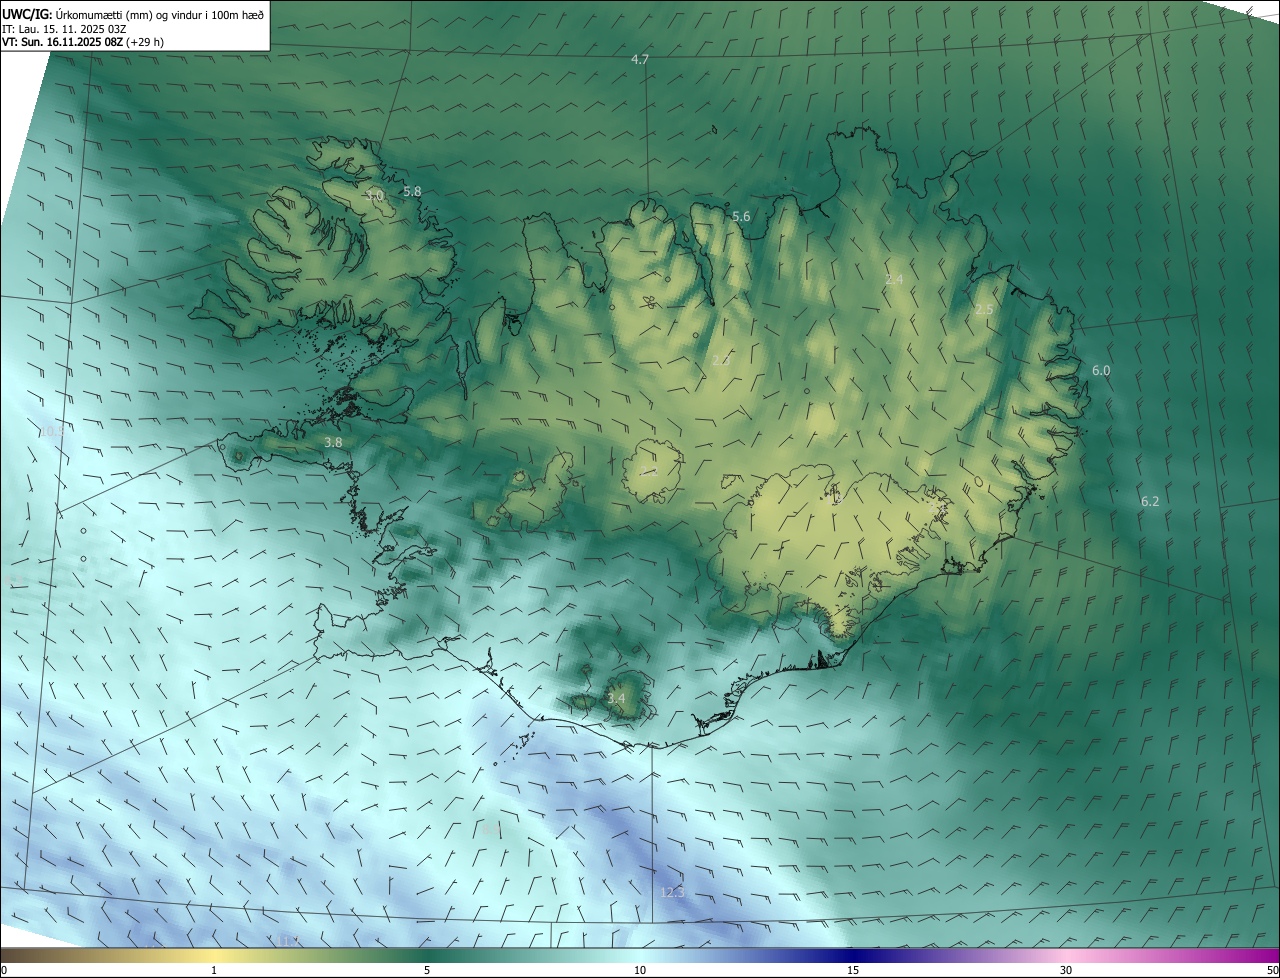Select the 12.3 value south of Iceland
This screenshot has height=978, width=1280.
pos(672,892)
